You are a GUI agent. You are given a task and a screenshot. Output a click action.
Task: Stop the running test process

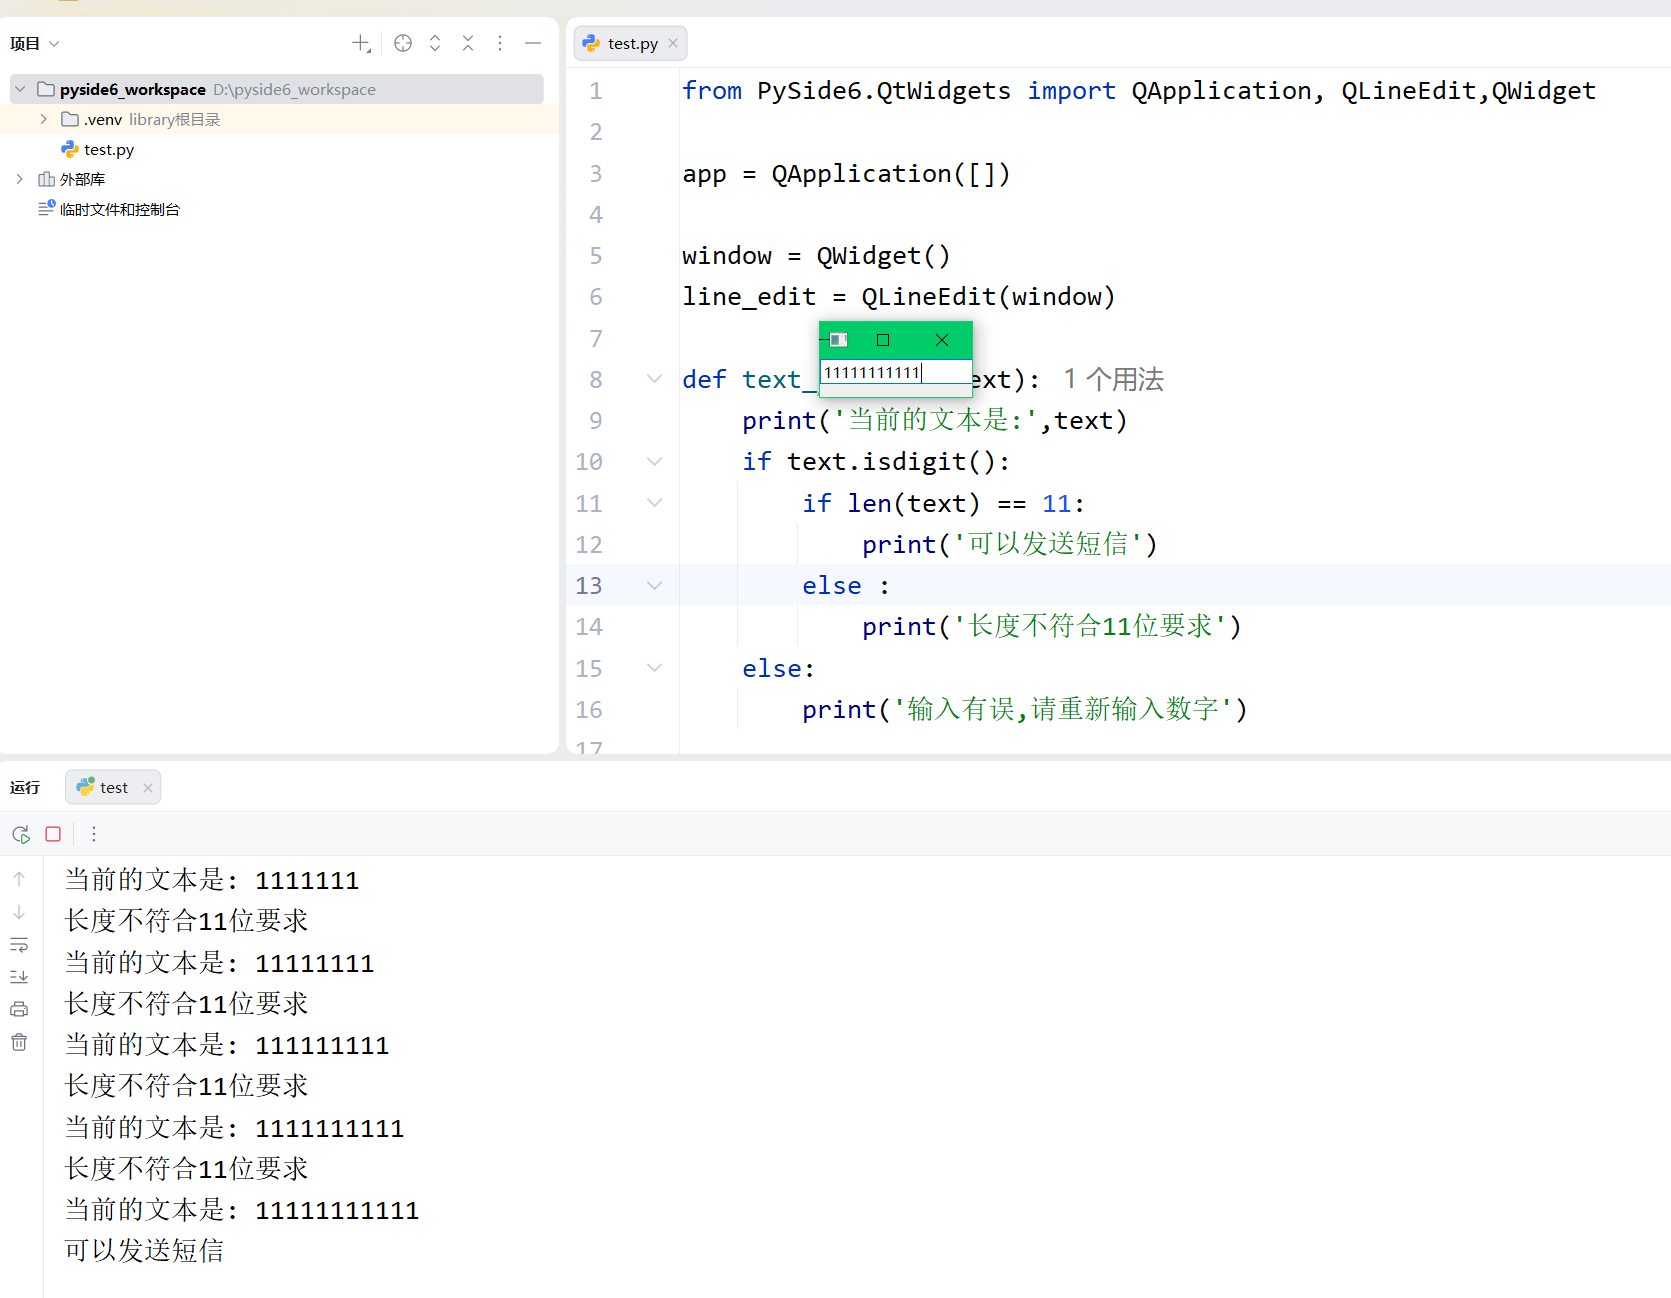click(52, 834)
